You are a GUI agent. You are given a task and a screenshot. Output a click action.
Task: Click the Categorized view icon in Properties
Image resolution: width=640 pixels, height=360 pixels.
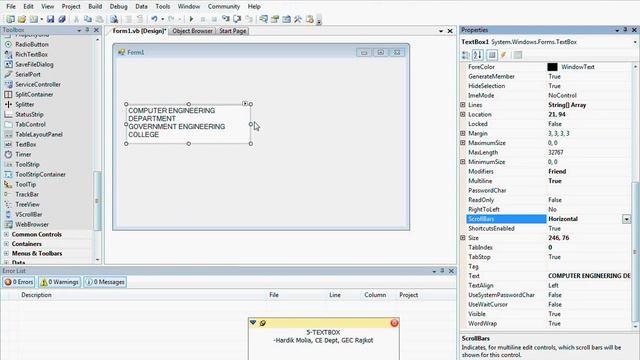pos(466,55)
